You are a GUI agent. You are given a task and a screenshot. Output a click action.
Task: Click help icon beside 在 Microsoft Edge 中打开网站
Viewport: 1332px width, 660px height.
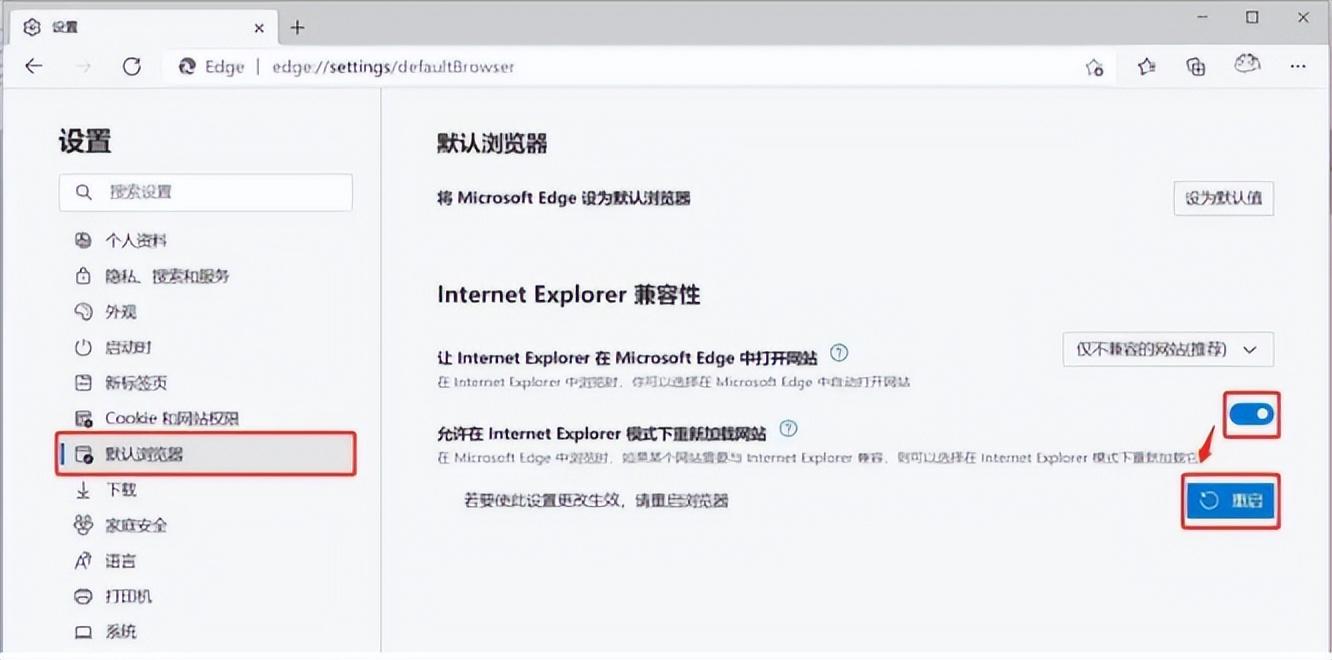(x=840, y=353)
